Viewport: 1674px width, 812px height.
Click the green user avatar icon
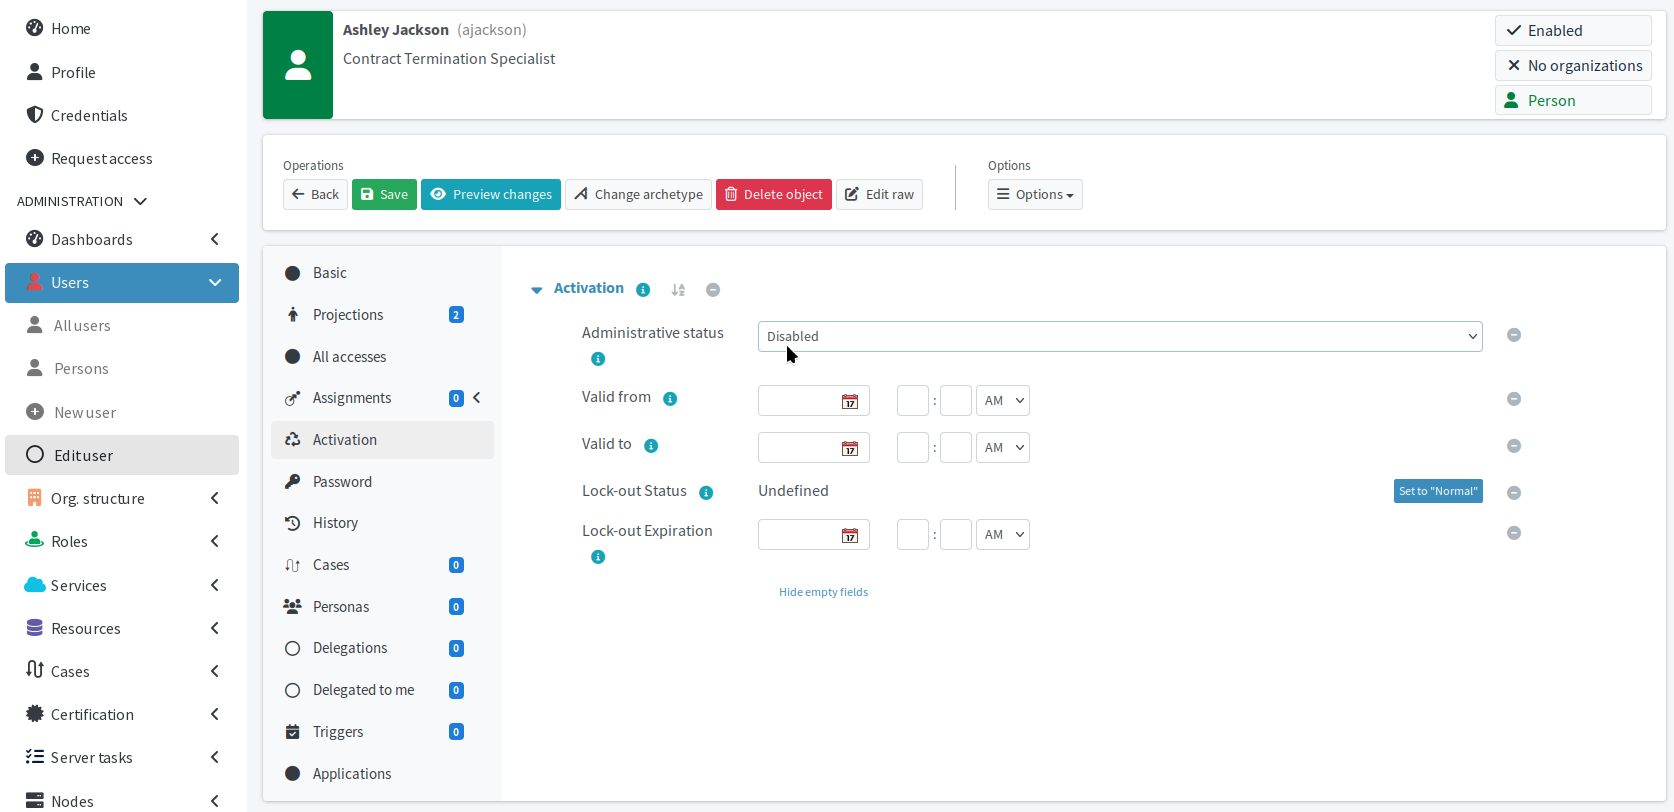click(298, 65)
